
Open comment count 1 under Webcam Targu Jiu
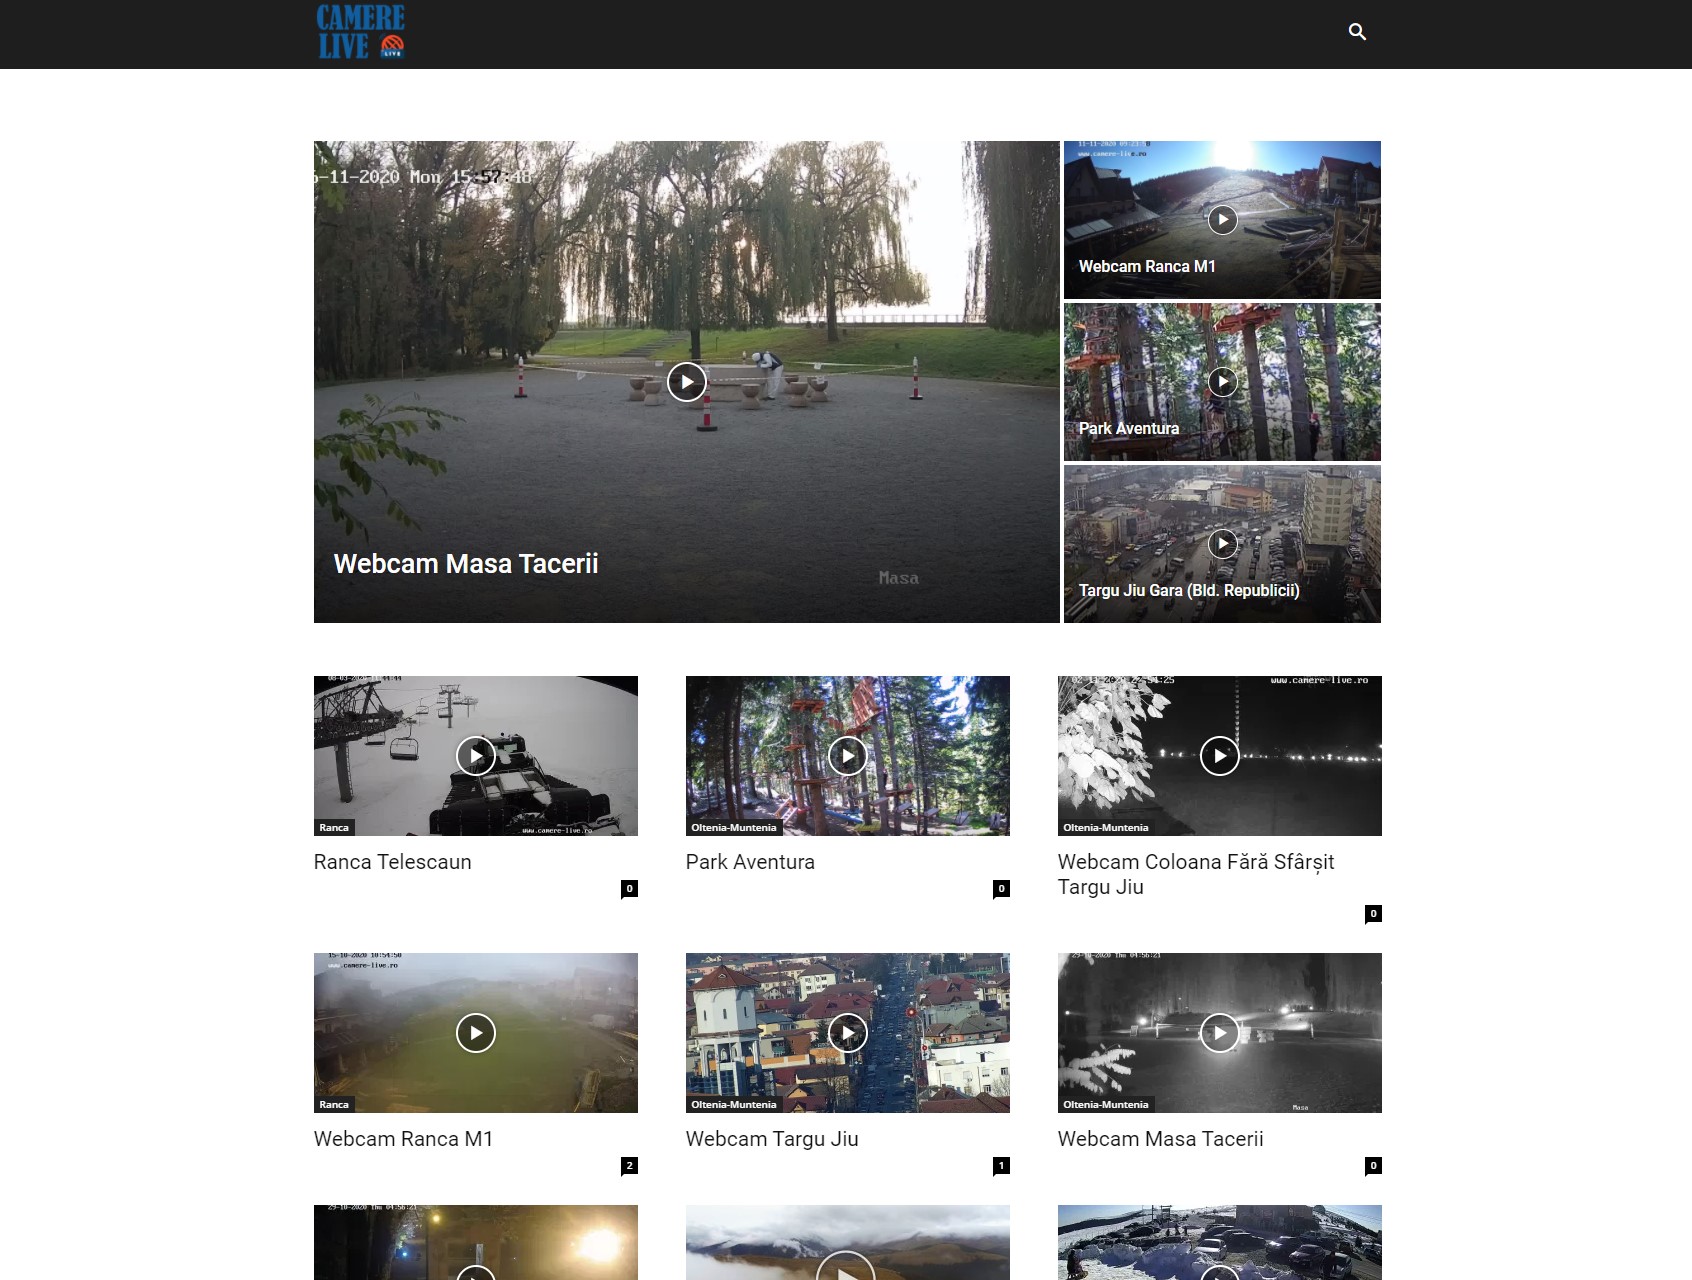coord(1001,1166)
